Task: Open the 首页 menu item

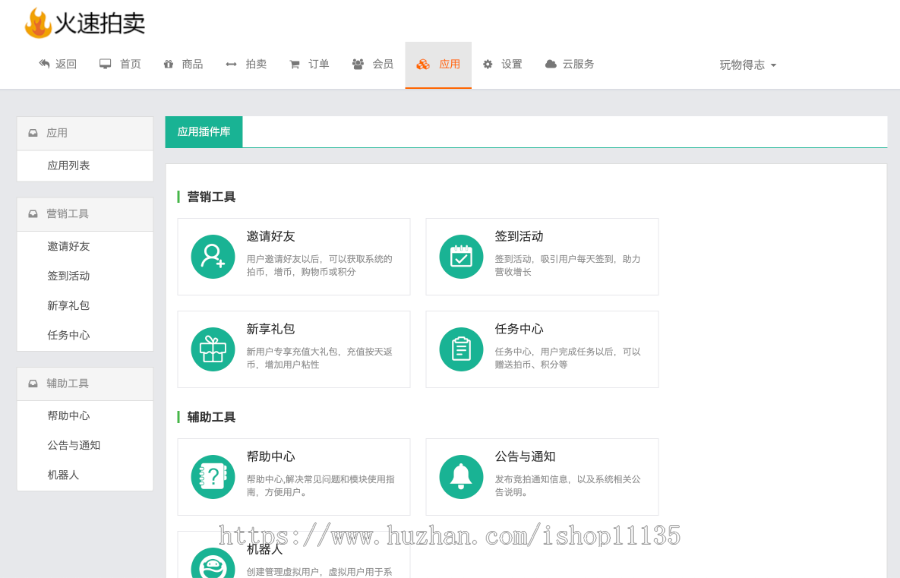Action: (120, 64)
